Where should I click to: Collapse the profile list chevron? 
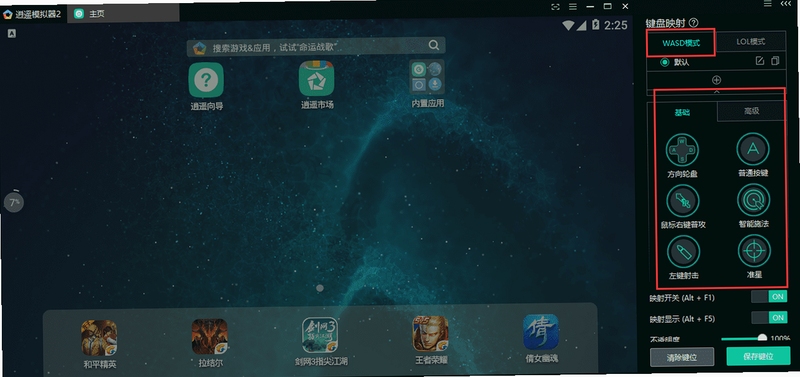coord(716,92)
